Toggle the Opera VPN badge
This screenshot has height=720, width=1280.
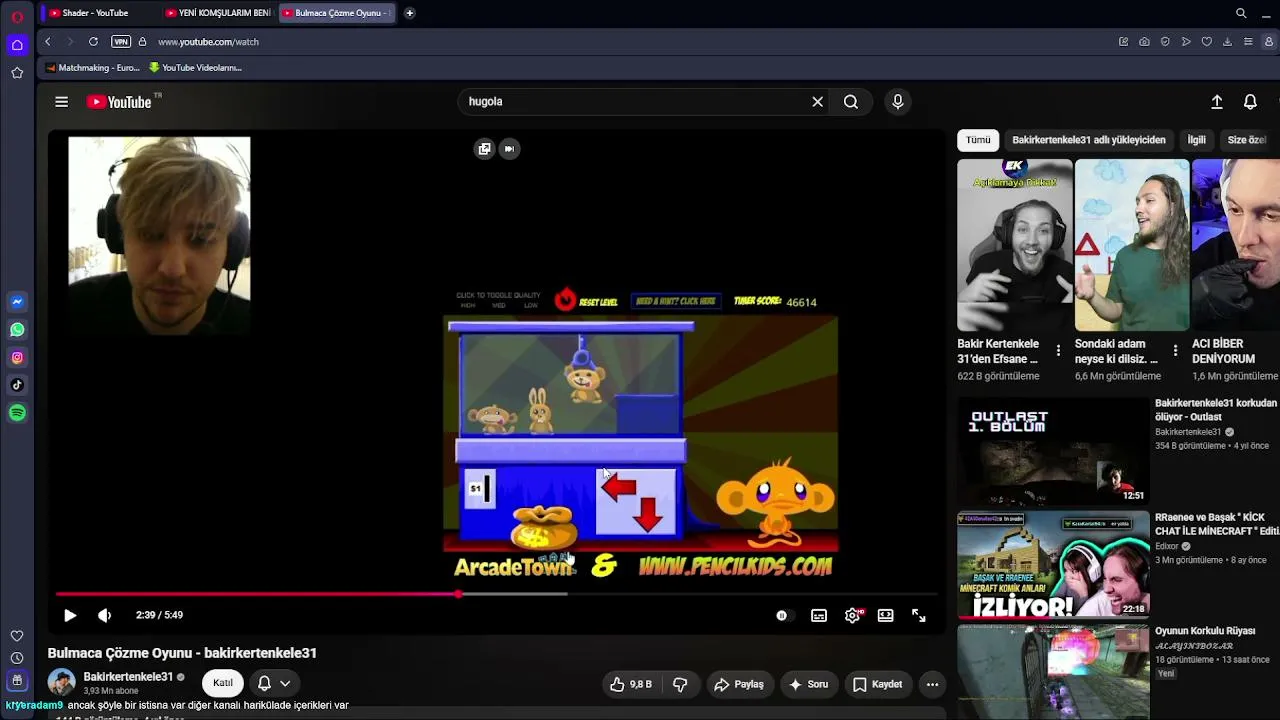coord(121,42)
